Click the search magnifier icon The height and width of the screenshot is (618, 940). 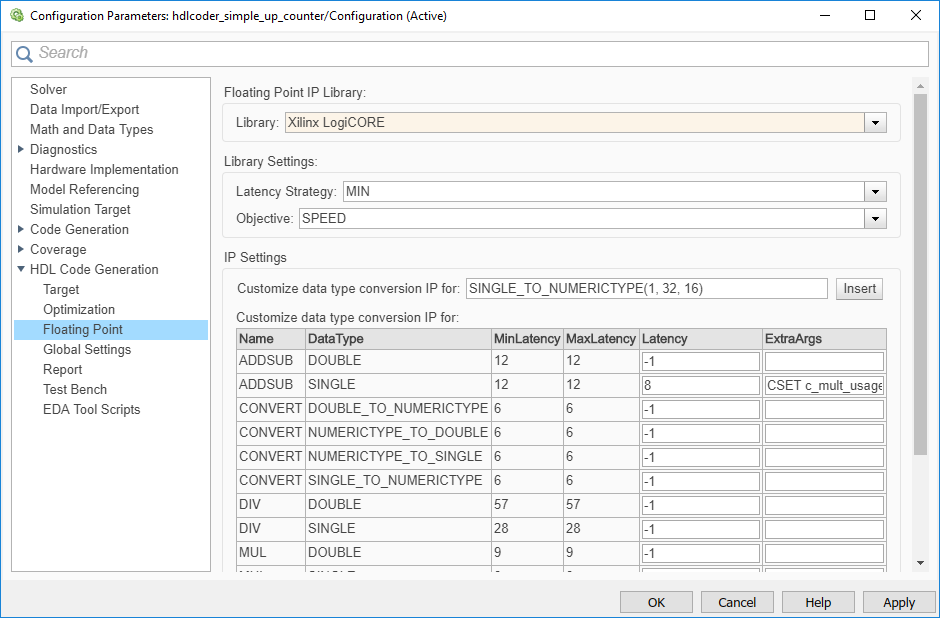[25, 54]
